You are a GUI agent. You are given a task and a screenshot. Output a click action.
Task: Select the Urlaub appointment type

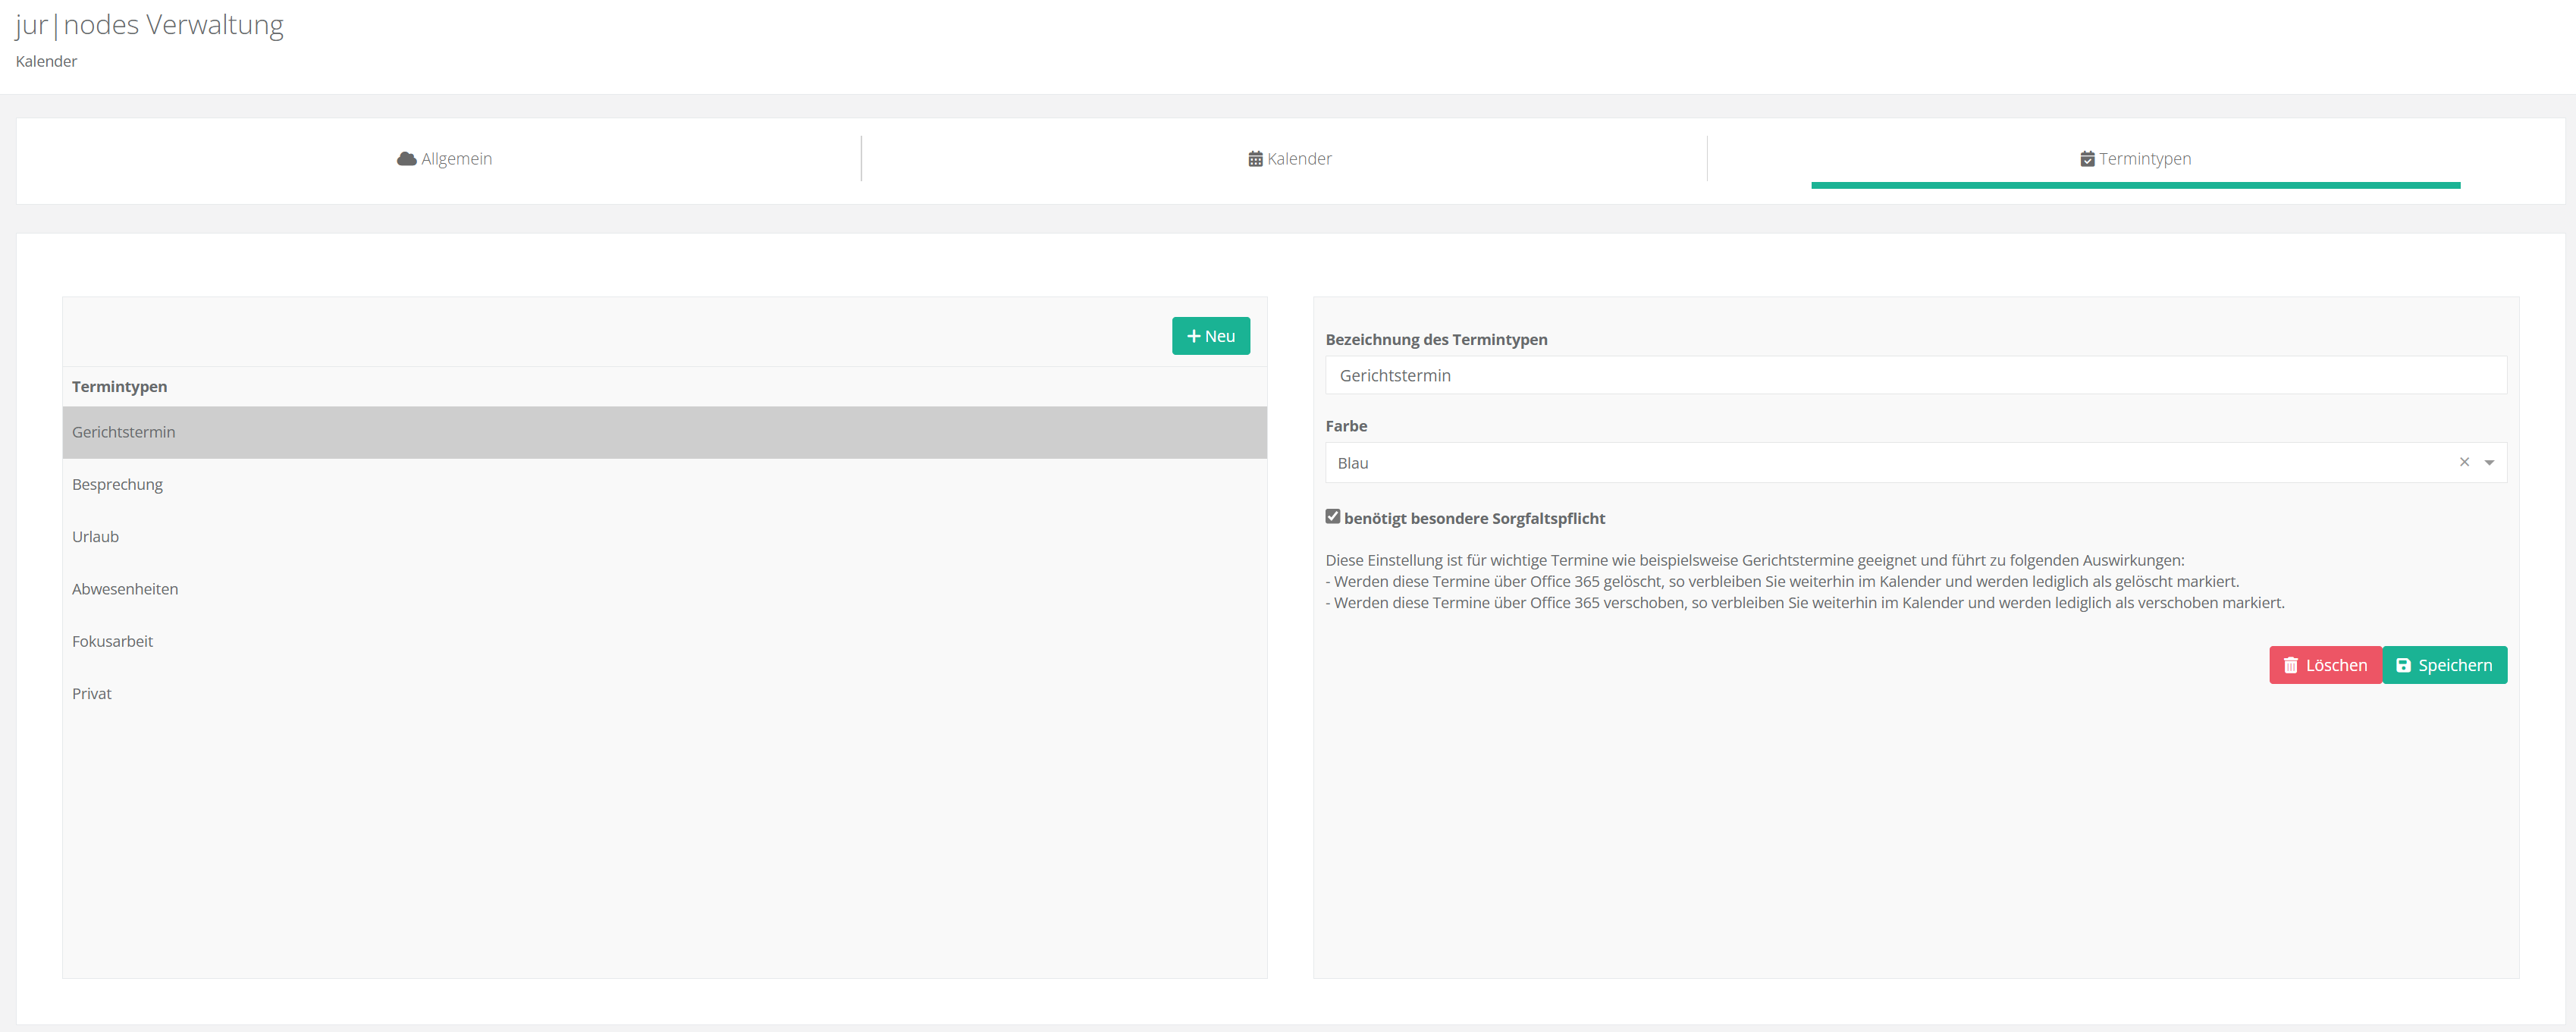96,537
